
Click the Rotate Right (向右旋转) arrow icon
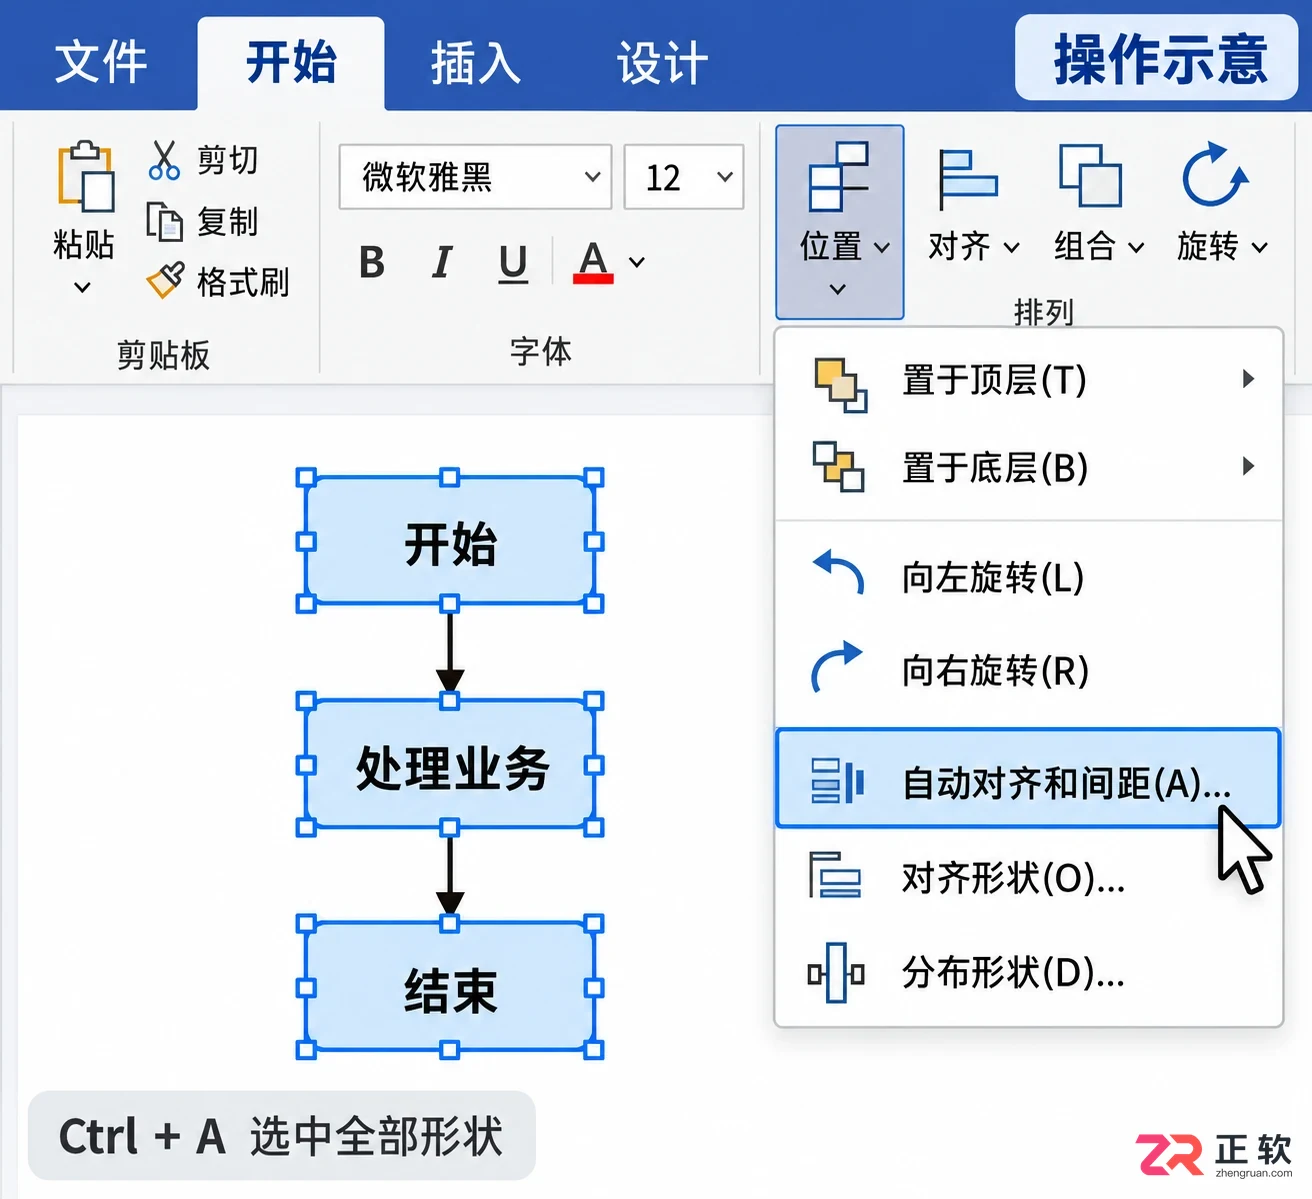pyautogui.click(x=837, y=666)
